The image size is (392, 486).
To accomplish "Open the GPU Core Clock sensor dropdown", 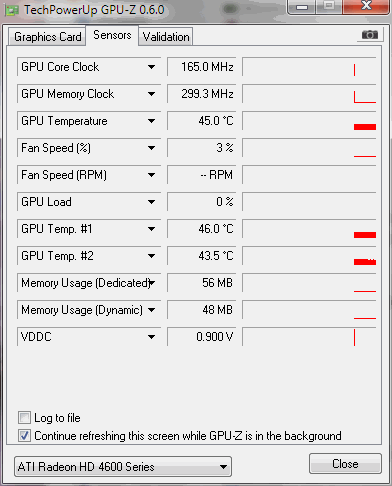I will [x=151, y=67].
